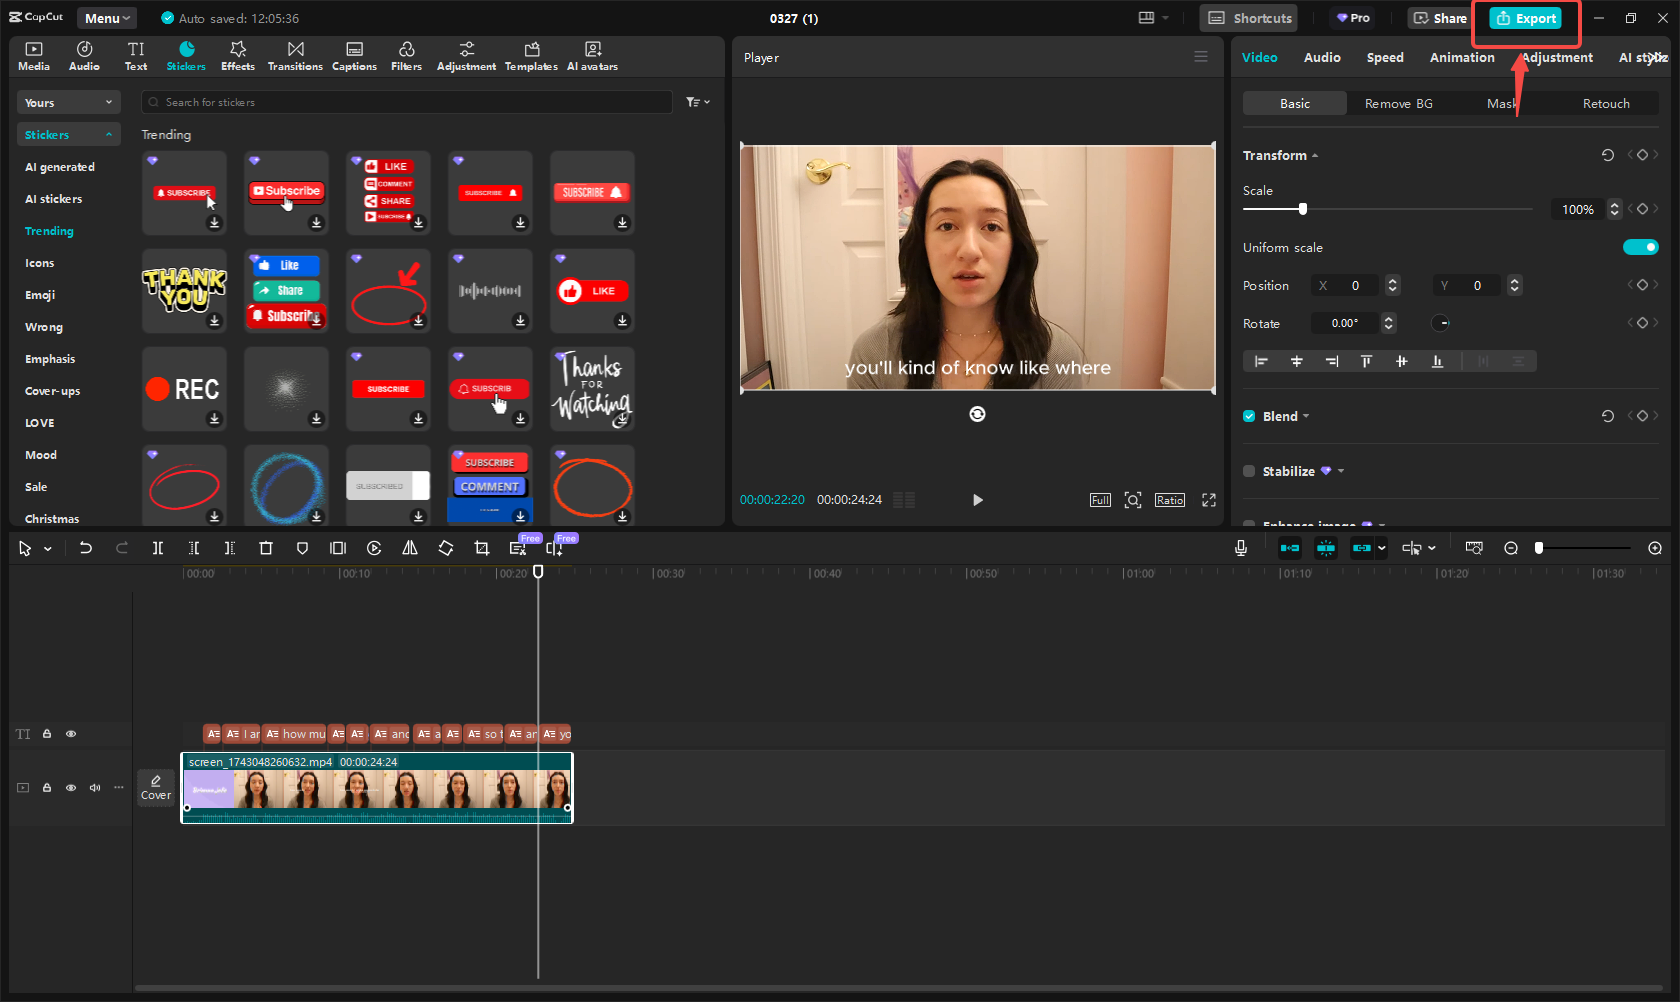Click the Export button
Image resolution: width=1680 pixels, height=1002 pixels.
[1525, 18]
